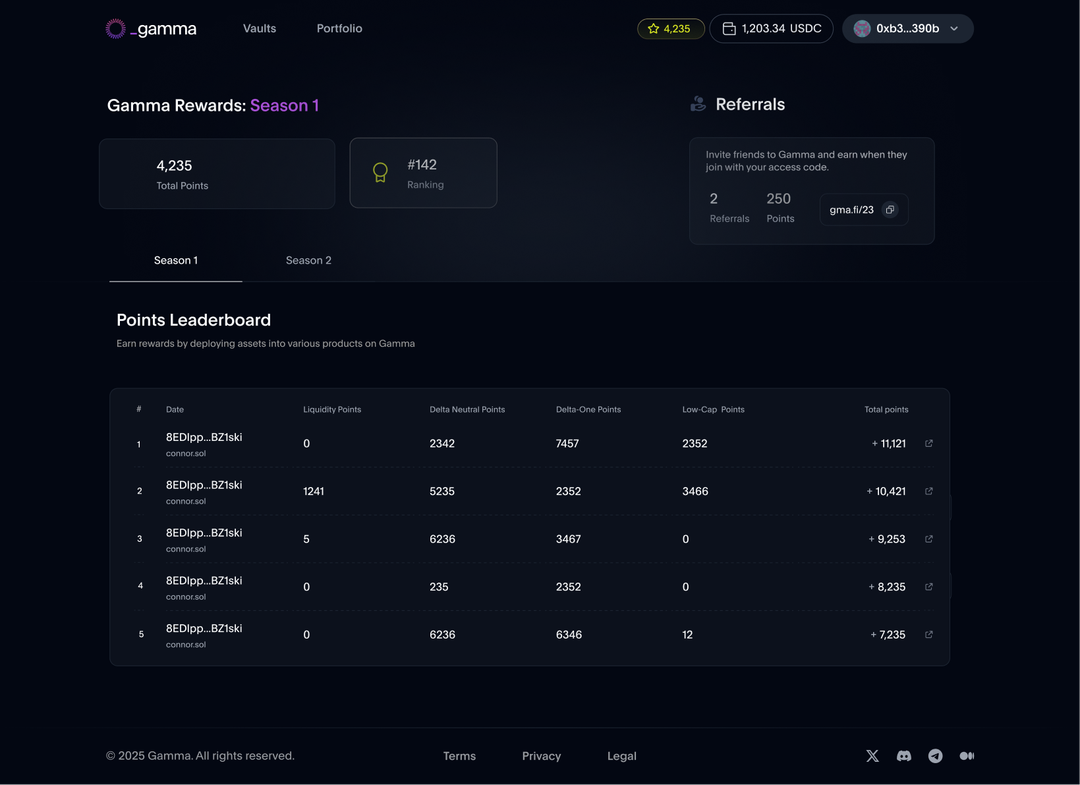Screen dimensions: 1080x785
Task: Click the Date column header
Action: point(175,409)
